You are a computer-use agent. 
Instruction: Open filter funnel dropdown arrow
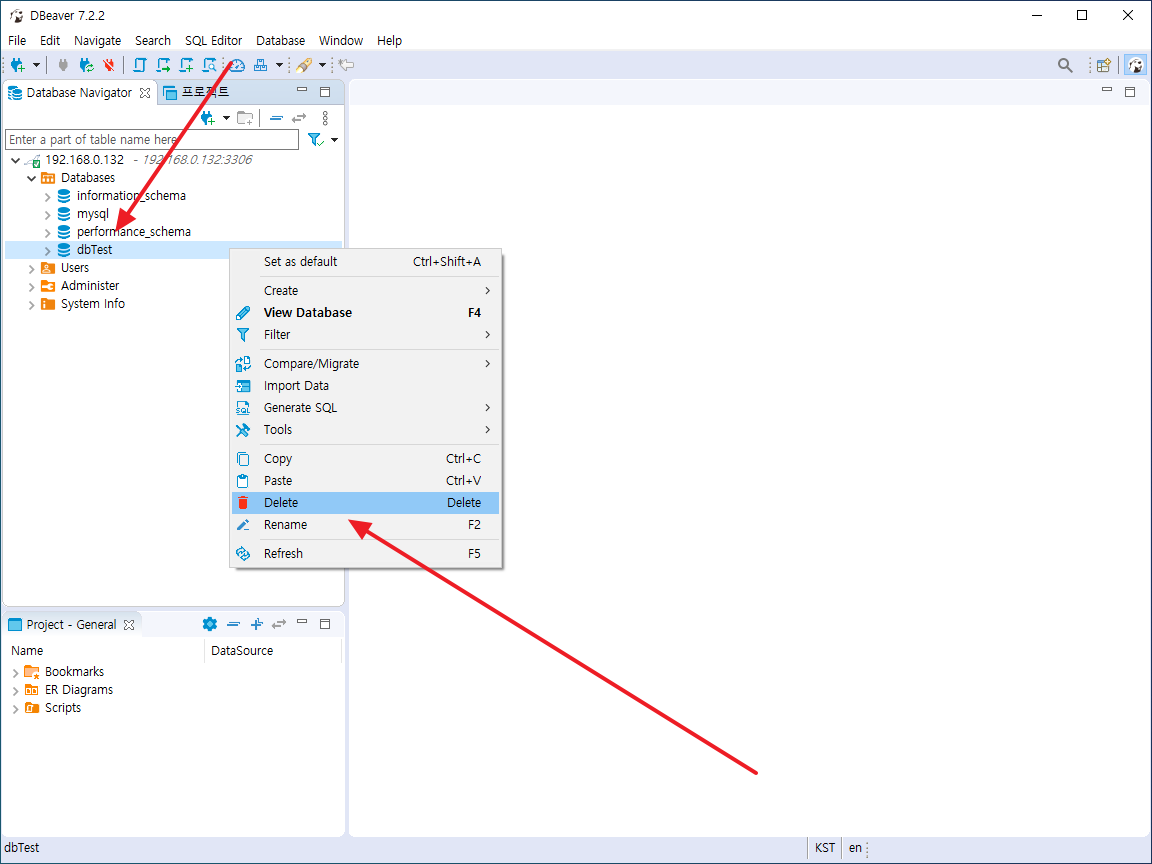[x=334, y=140]
